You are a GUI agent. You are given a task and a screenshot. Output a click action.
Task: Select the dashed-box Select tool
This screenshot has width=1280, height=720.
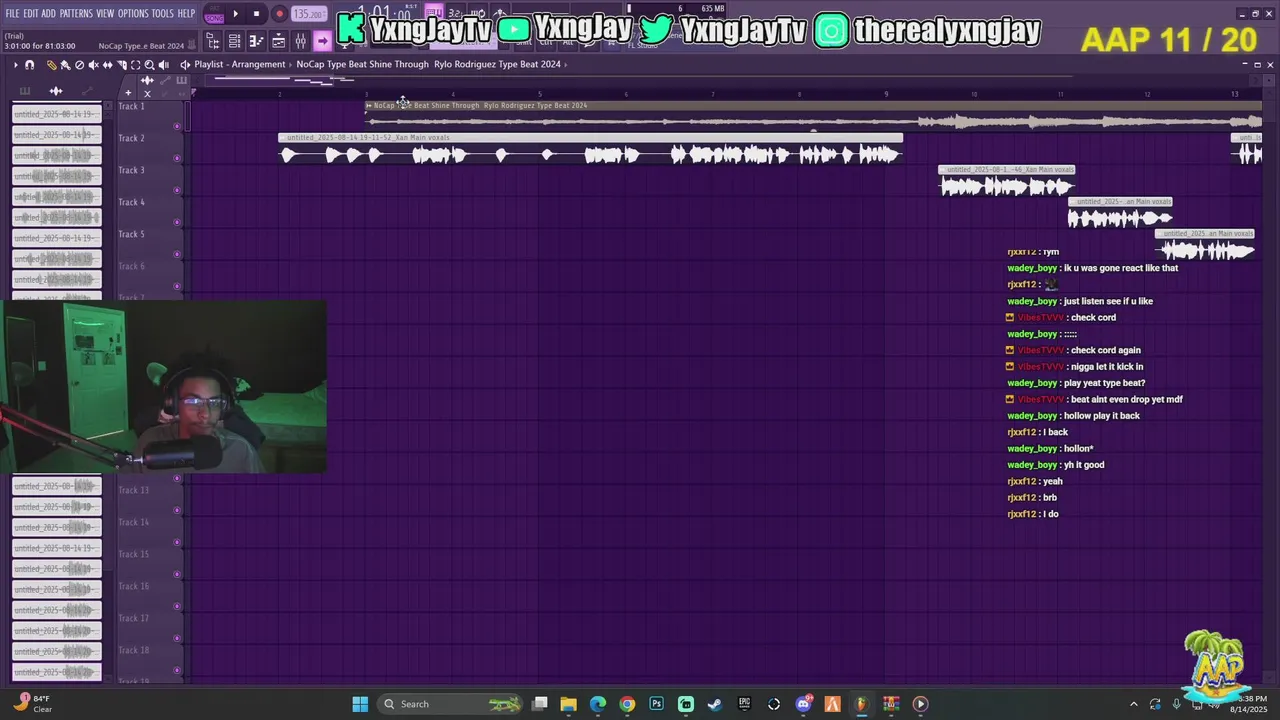click(x=135, y=65)
